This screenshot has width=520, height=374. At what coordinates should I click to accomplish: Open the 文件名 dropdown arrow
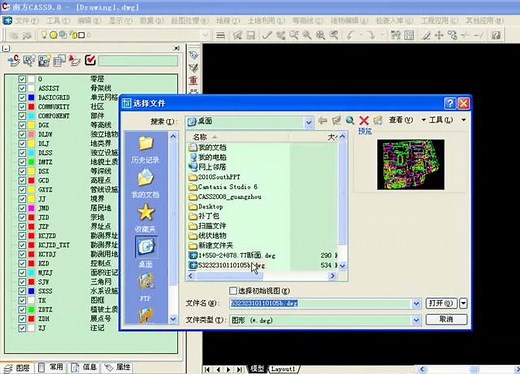pos(416,303)
